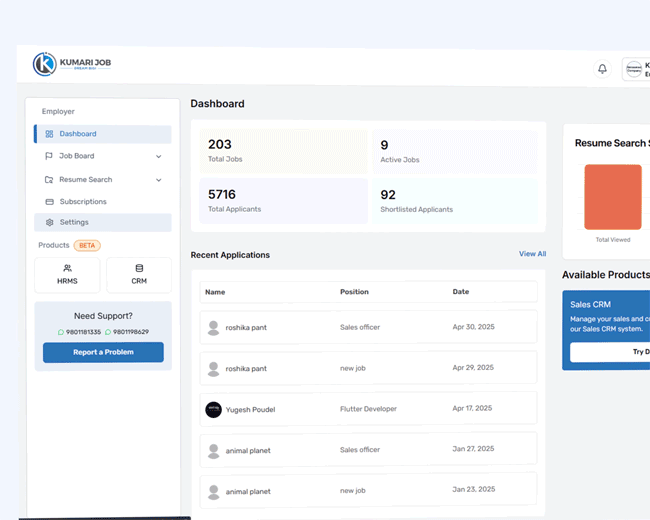The image size is (650, 520).
Task: Click the Kumari Job logo
Action: 72,65
